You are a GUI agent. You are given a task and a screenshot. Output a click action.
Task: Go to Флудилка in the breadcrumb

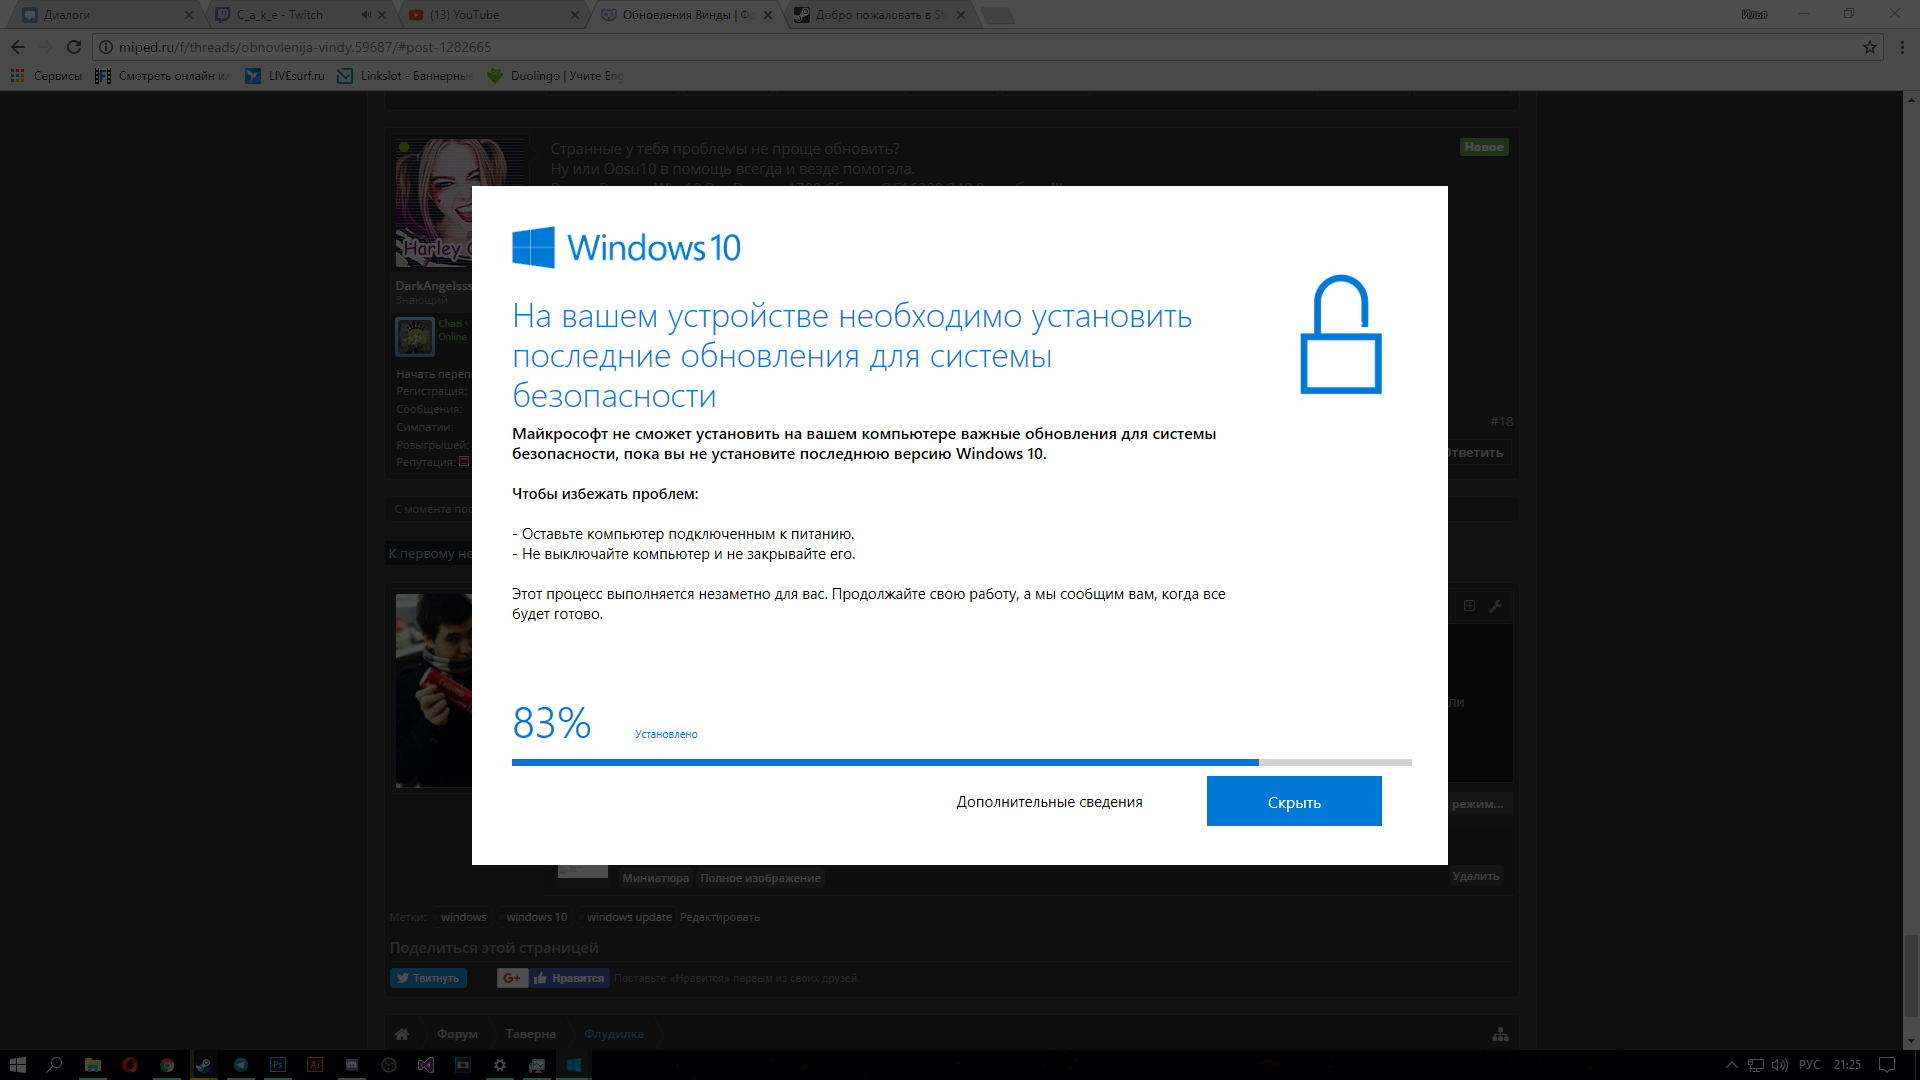click(x=614, y=1034)
